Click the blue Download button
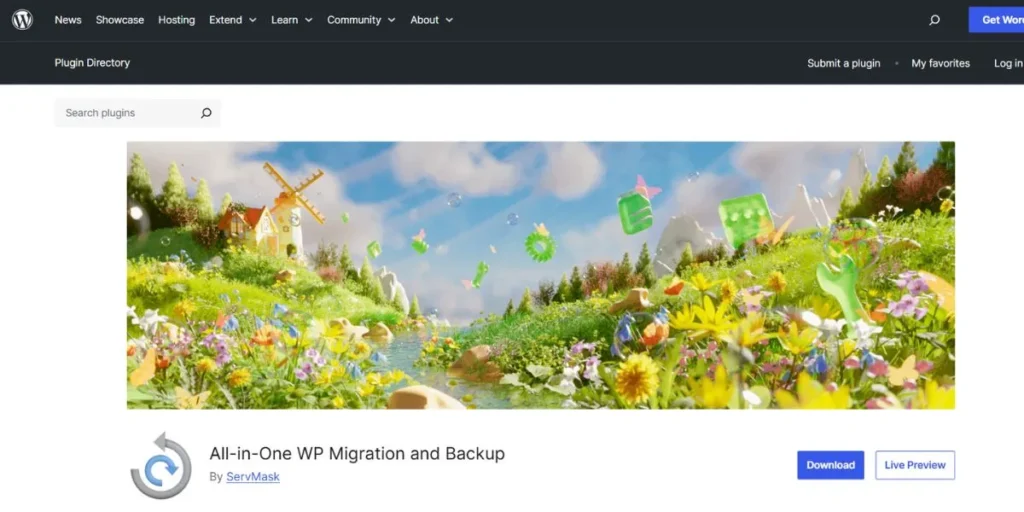Screen dimensions: 1024x512 (x=831, y=465)
